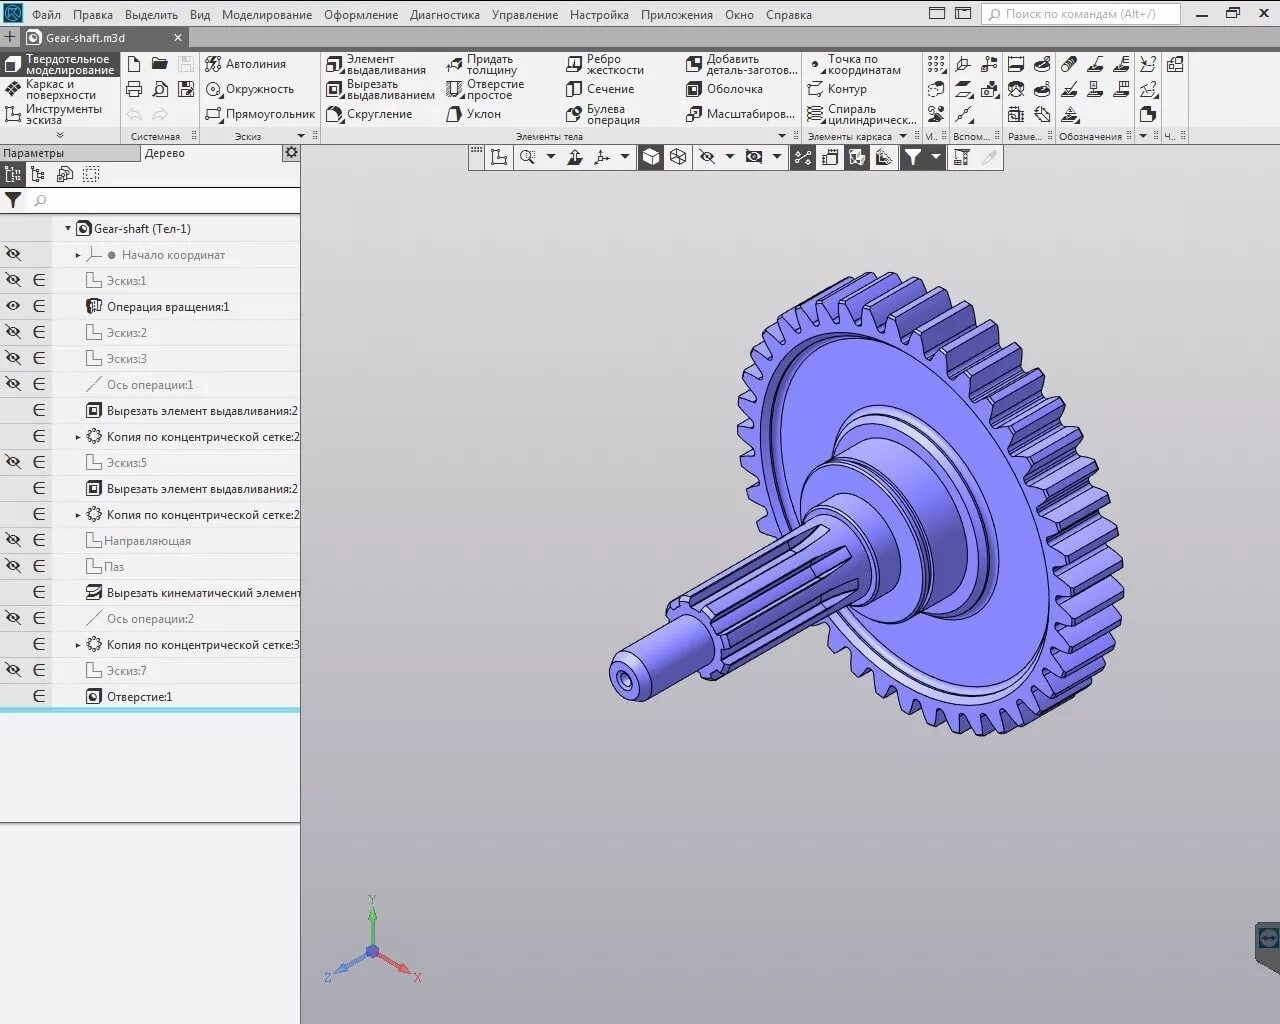Open the filter funnel dropdown arrow
Screen dimensions: 1280x1024
coord(936,157)
